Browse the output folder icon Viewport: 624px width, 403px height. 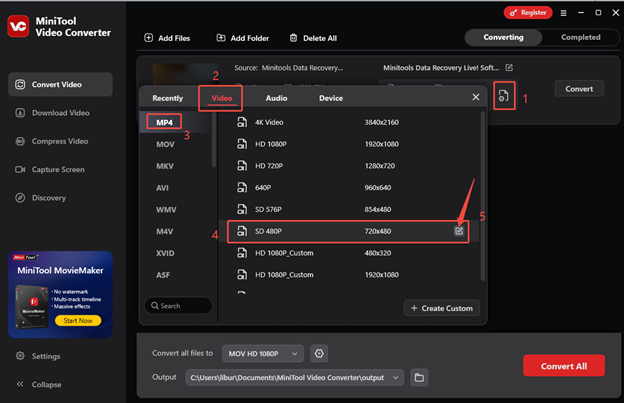tap(419, 378)
